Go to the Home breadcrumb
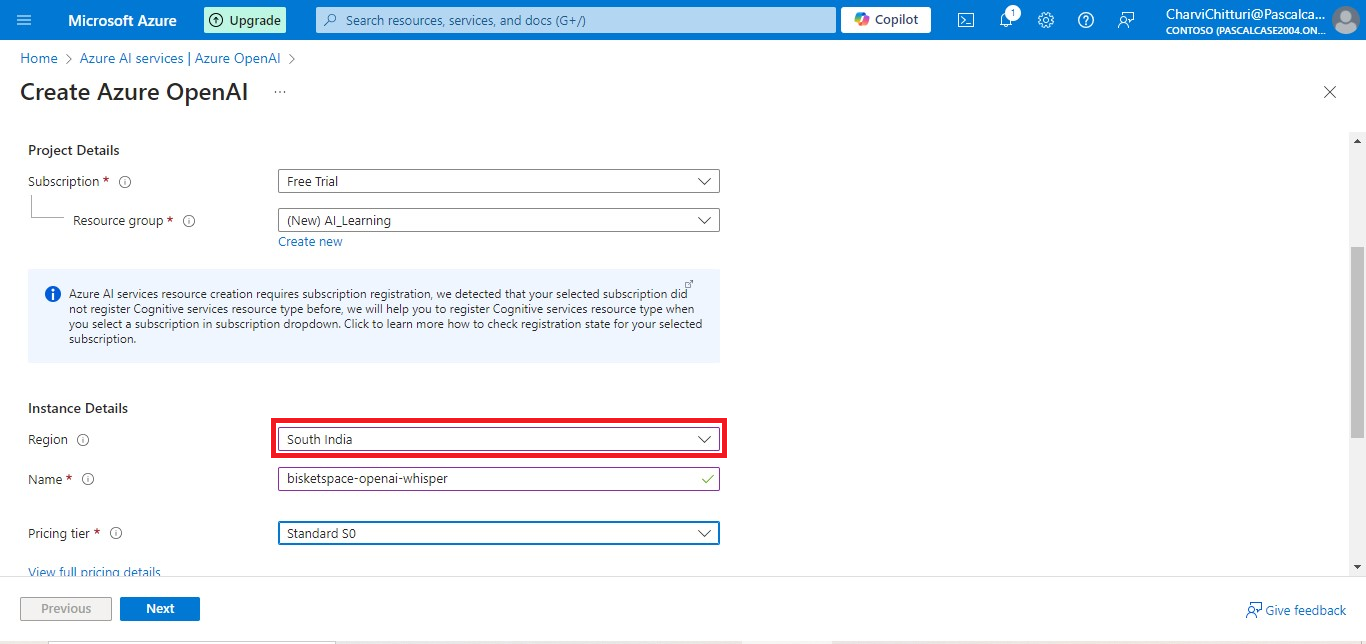The width and height of the screenshot is (1366, 644). coord(39,59)
